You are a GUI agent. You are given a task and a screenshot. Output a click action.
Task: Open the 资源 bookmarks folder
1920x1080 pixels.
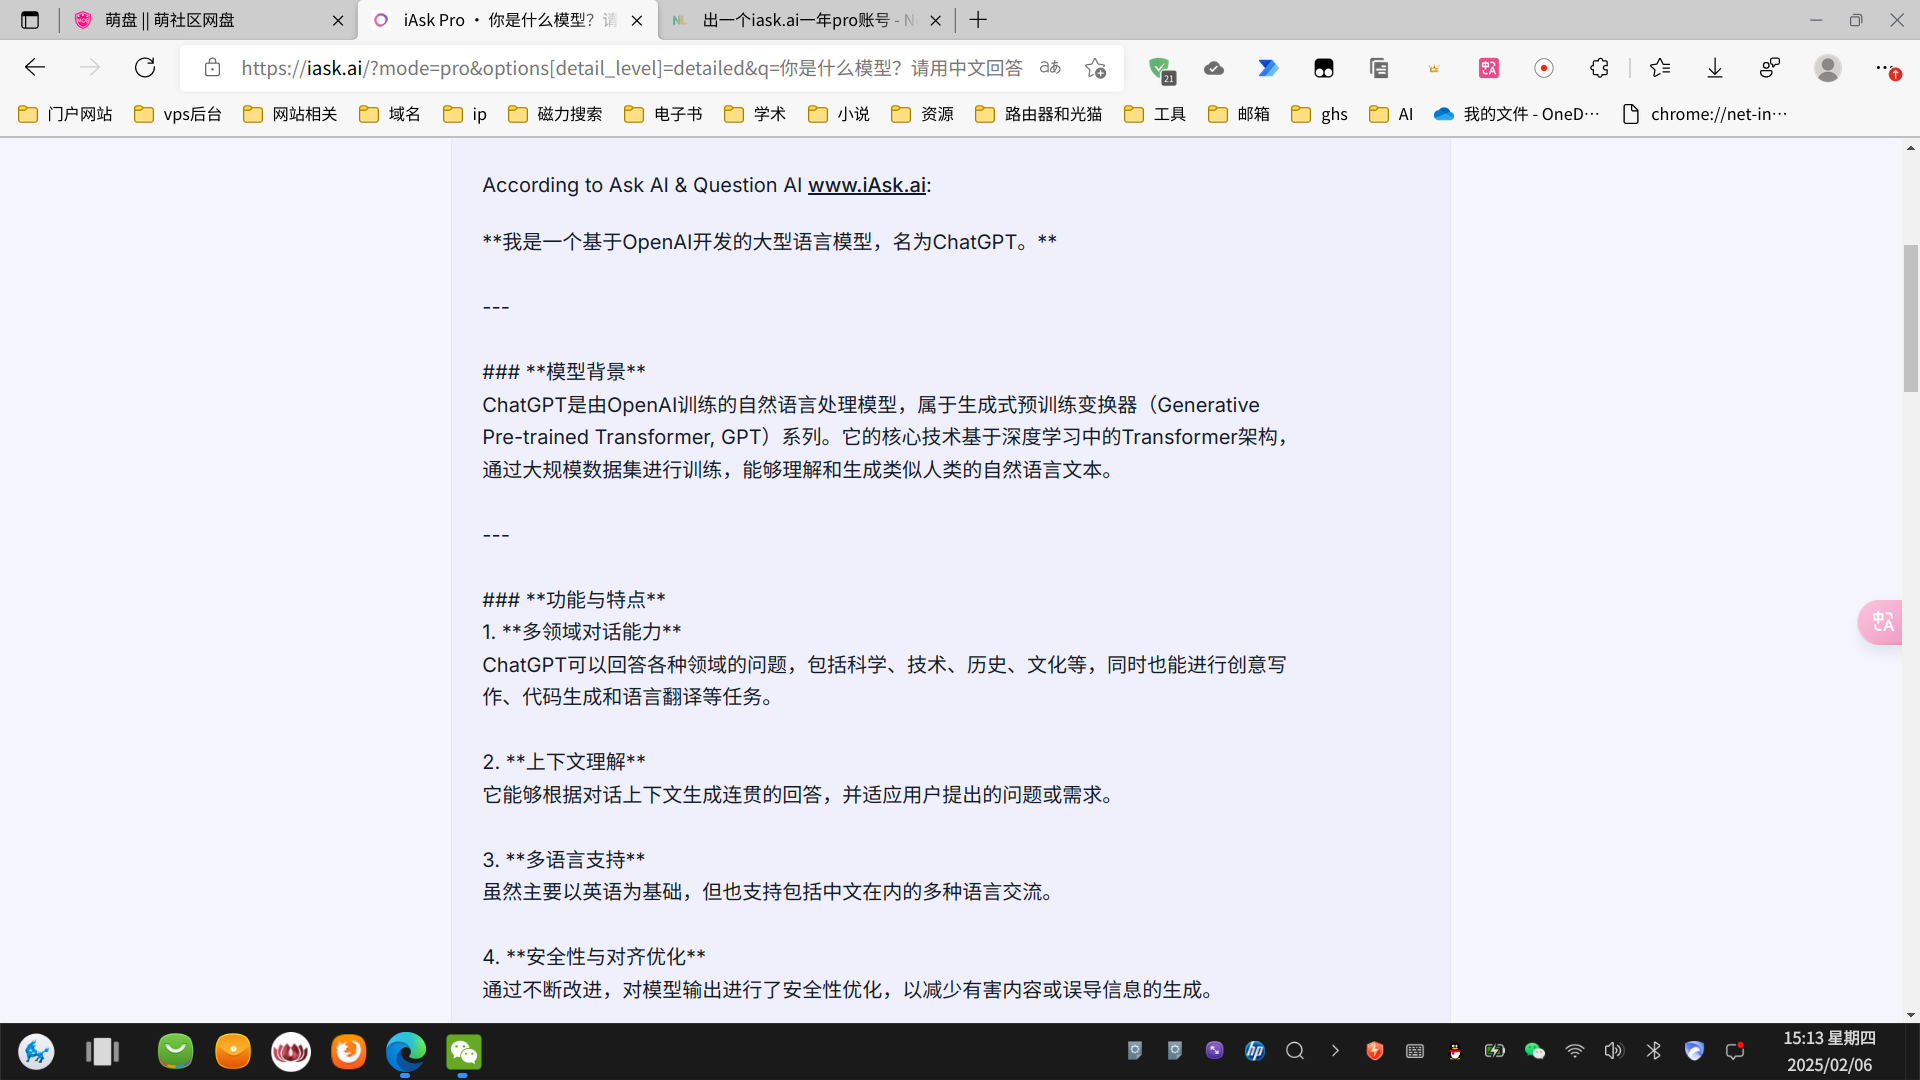pos(923,114)
